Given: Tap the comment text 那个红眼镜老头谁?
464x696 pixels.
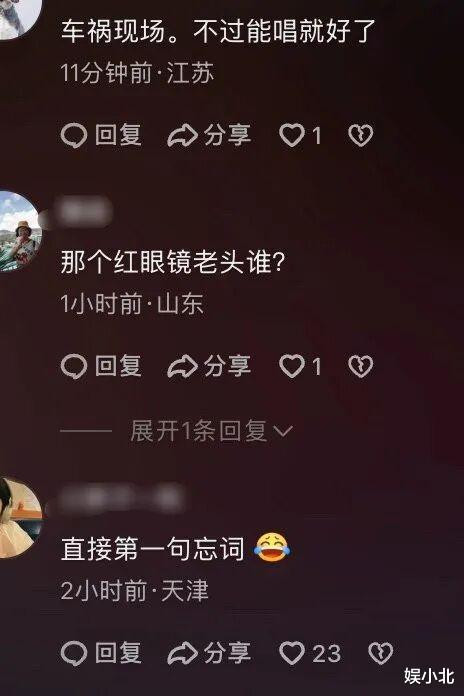Looking at the screenshot, I should tap(172, 262).
